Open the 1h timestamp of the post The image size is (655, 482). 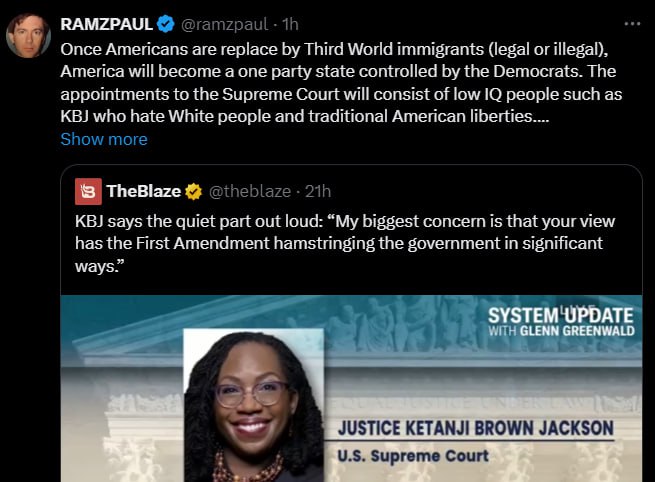[x=290, y=24]
